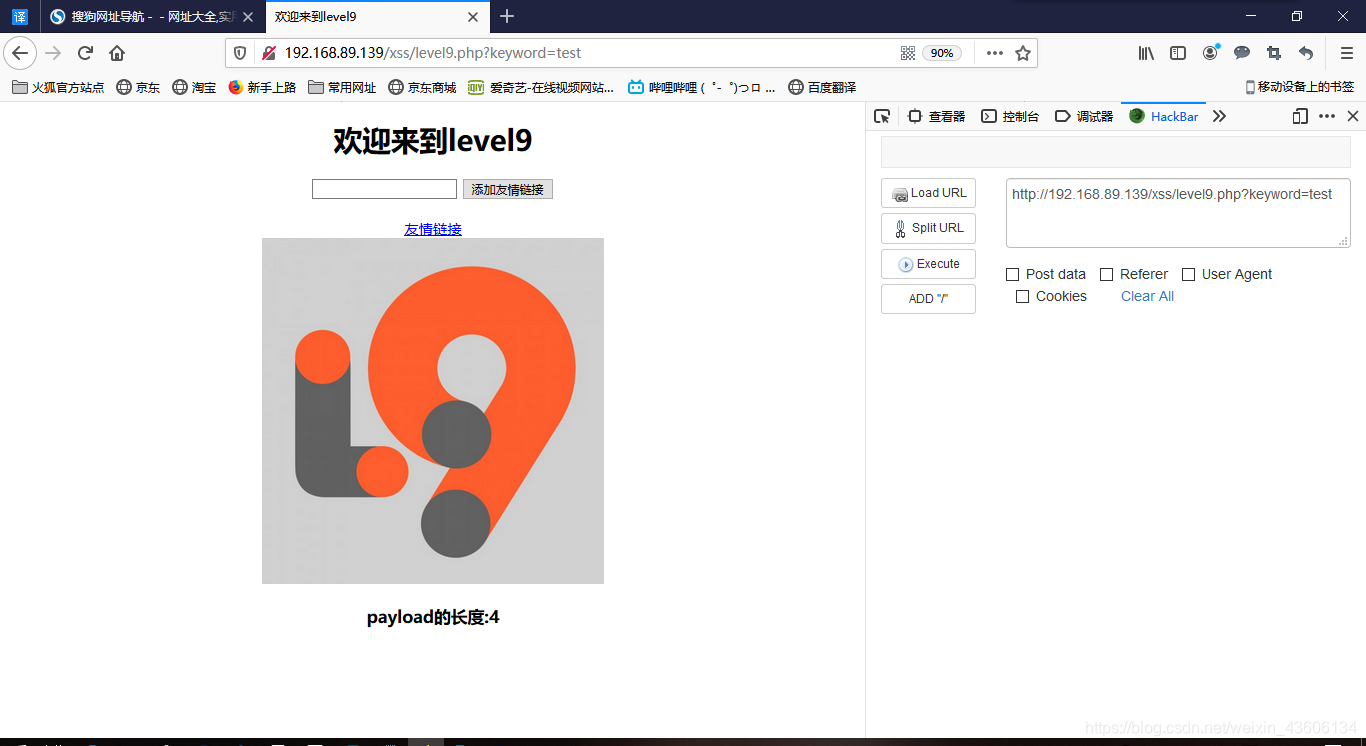Image resolution: width=1366 pixels, height=746 pixels.
Task: Enable the Post data checkbox
Action: (x=1013, y=274)
